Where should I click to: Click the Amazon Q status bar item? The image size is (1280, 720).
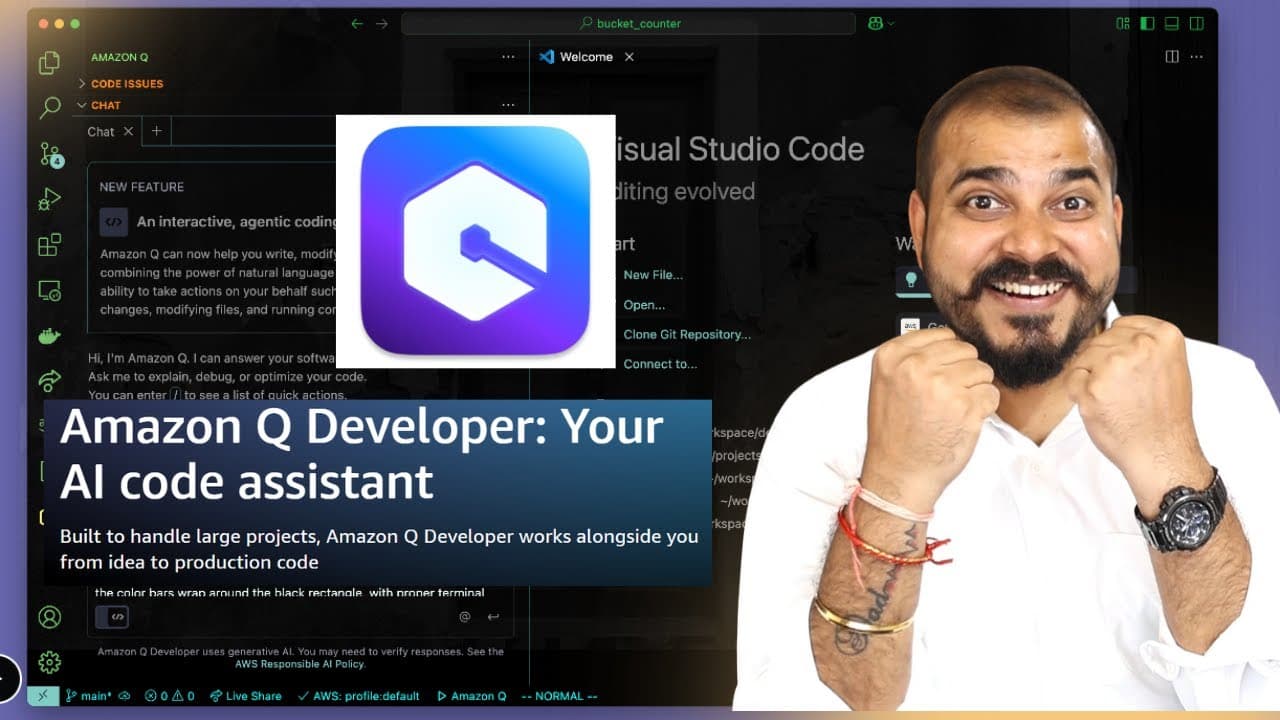pyautogui.click(x=471, y=696)
